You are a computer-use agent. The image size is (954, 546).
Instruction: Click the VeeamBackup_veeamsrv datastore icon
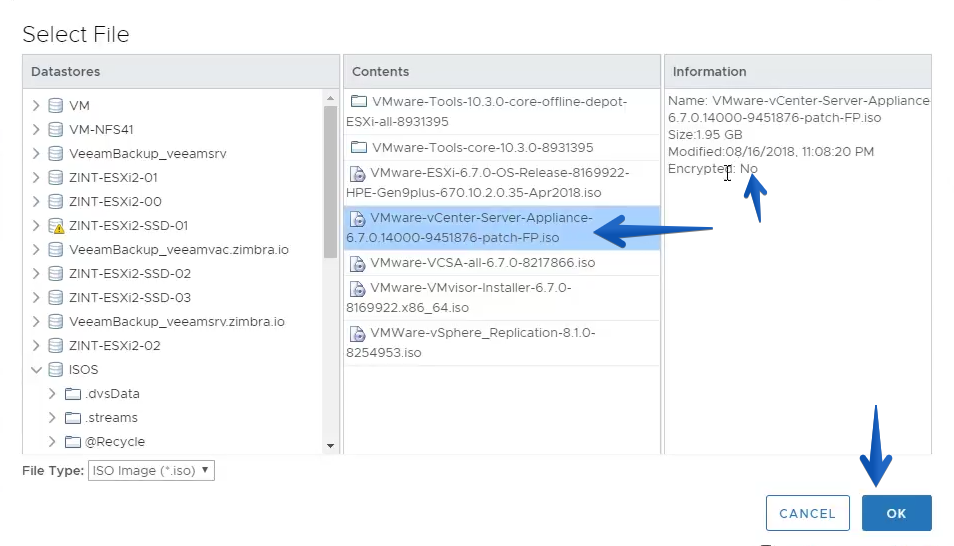pos(55,153)
